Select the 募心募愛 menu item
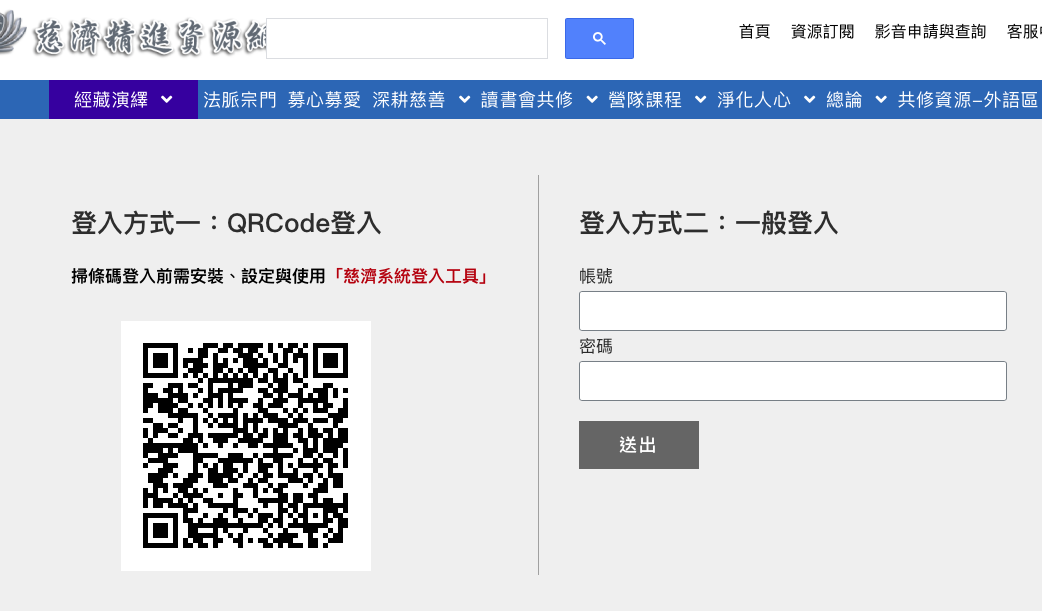1042x611 pixels. tap(324, 100)
